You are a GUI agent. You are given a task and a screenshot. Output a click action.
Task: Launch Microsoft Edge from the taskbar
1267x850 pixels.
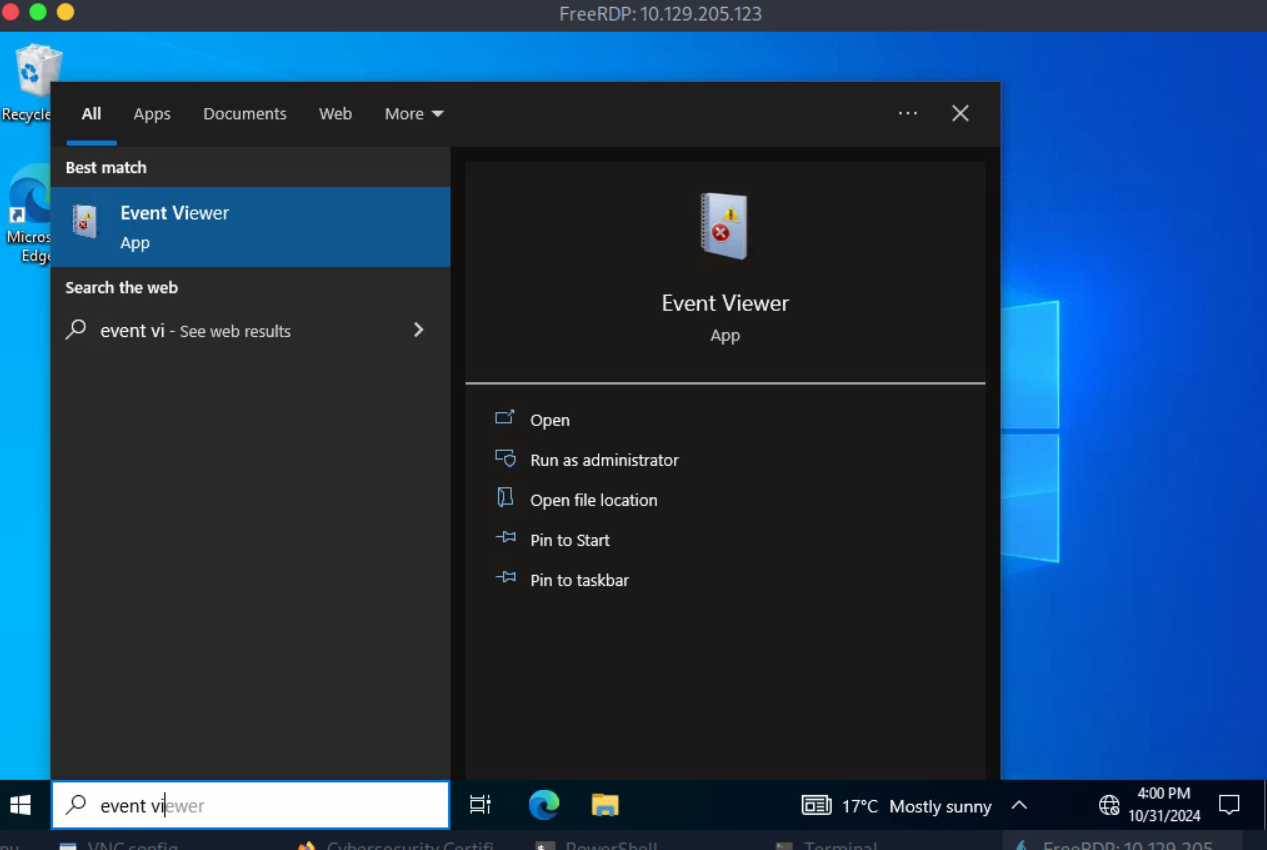[543, 805]
